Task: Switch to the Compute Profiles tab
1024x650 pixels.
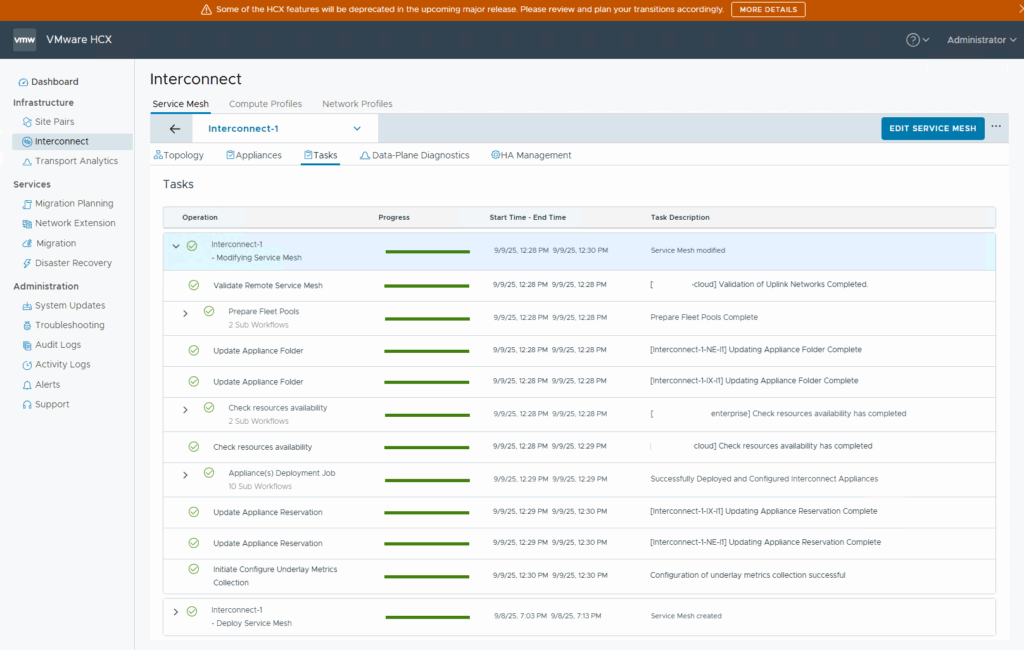Action: tap(265, 104)
